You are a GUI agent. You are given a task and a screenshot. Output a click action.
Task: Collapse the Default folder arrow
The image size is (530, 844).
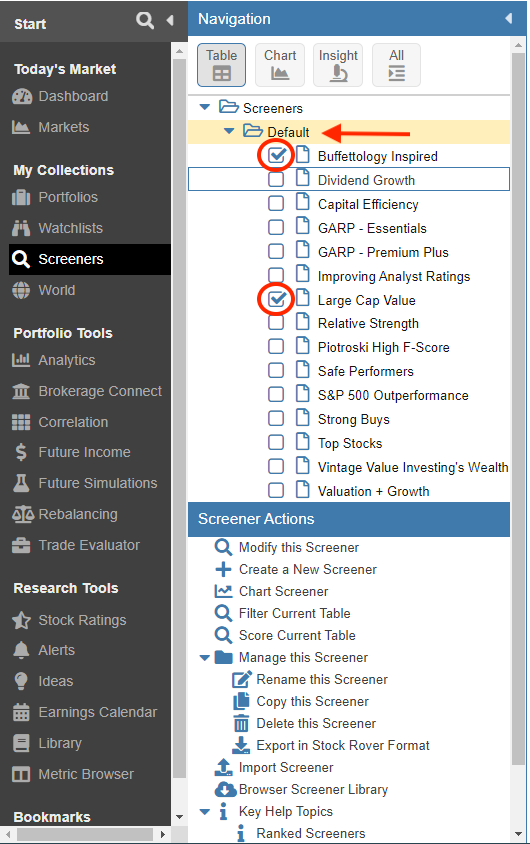click(229, 131)
